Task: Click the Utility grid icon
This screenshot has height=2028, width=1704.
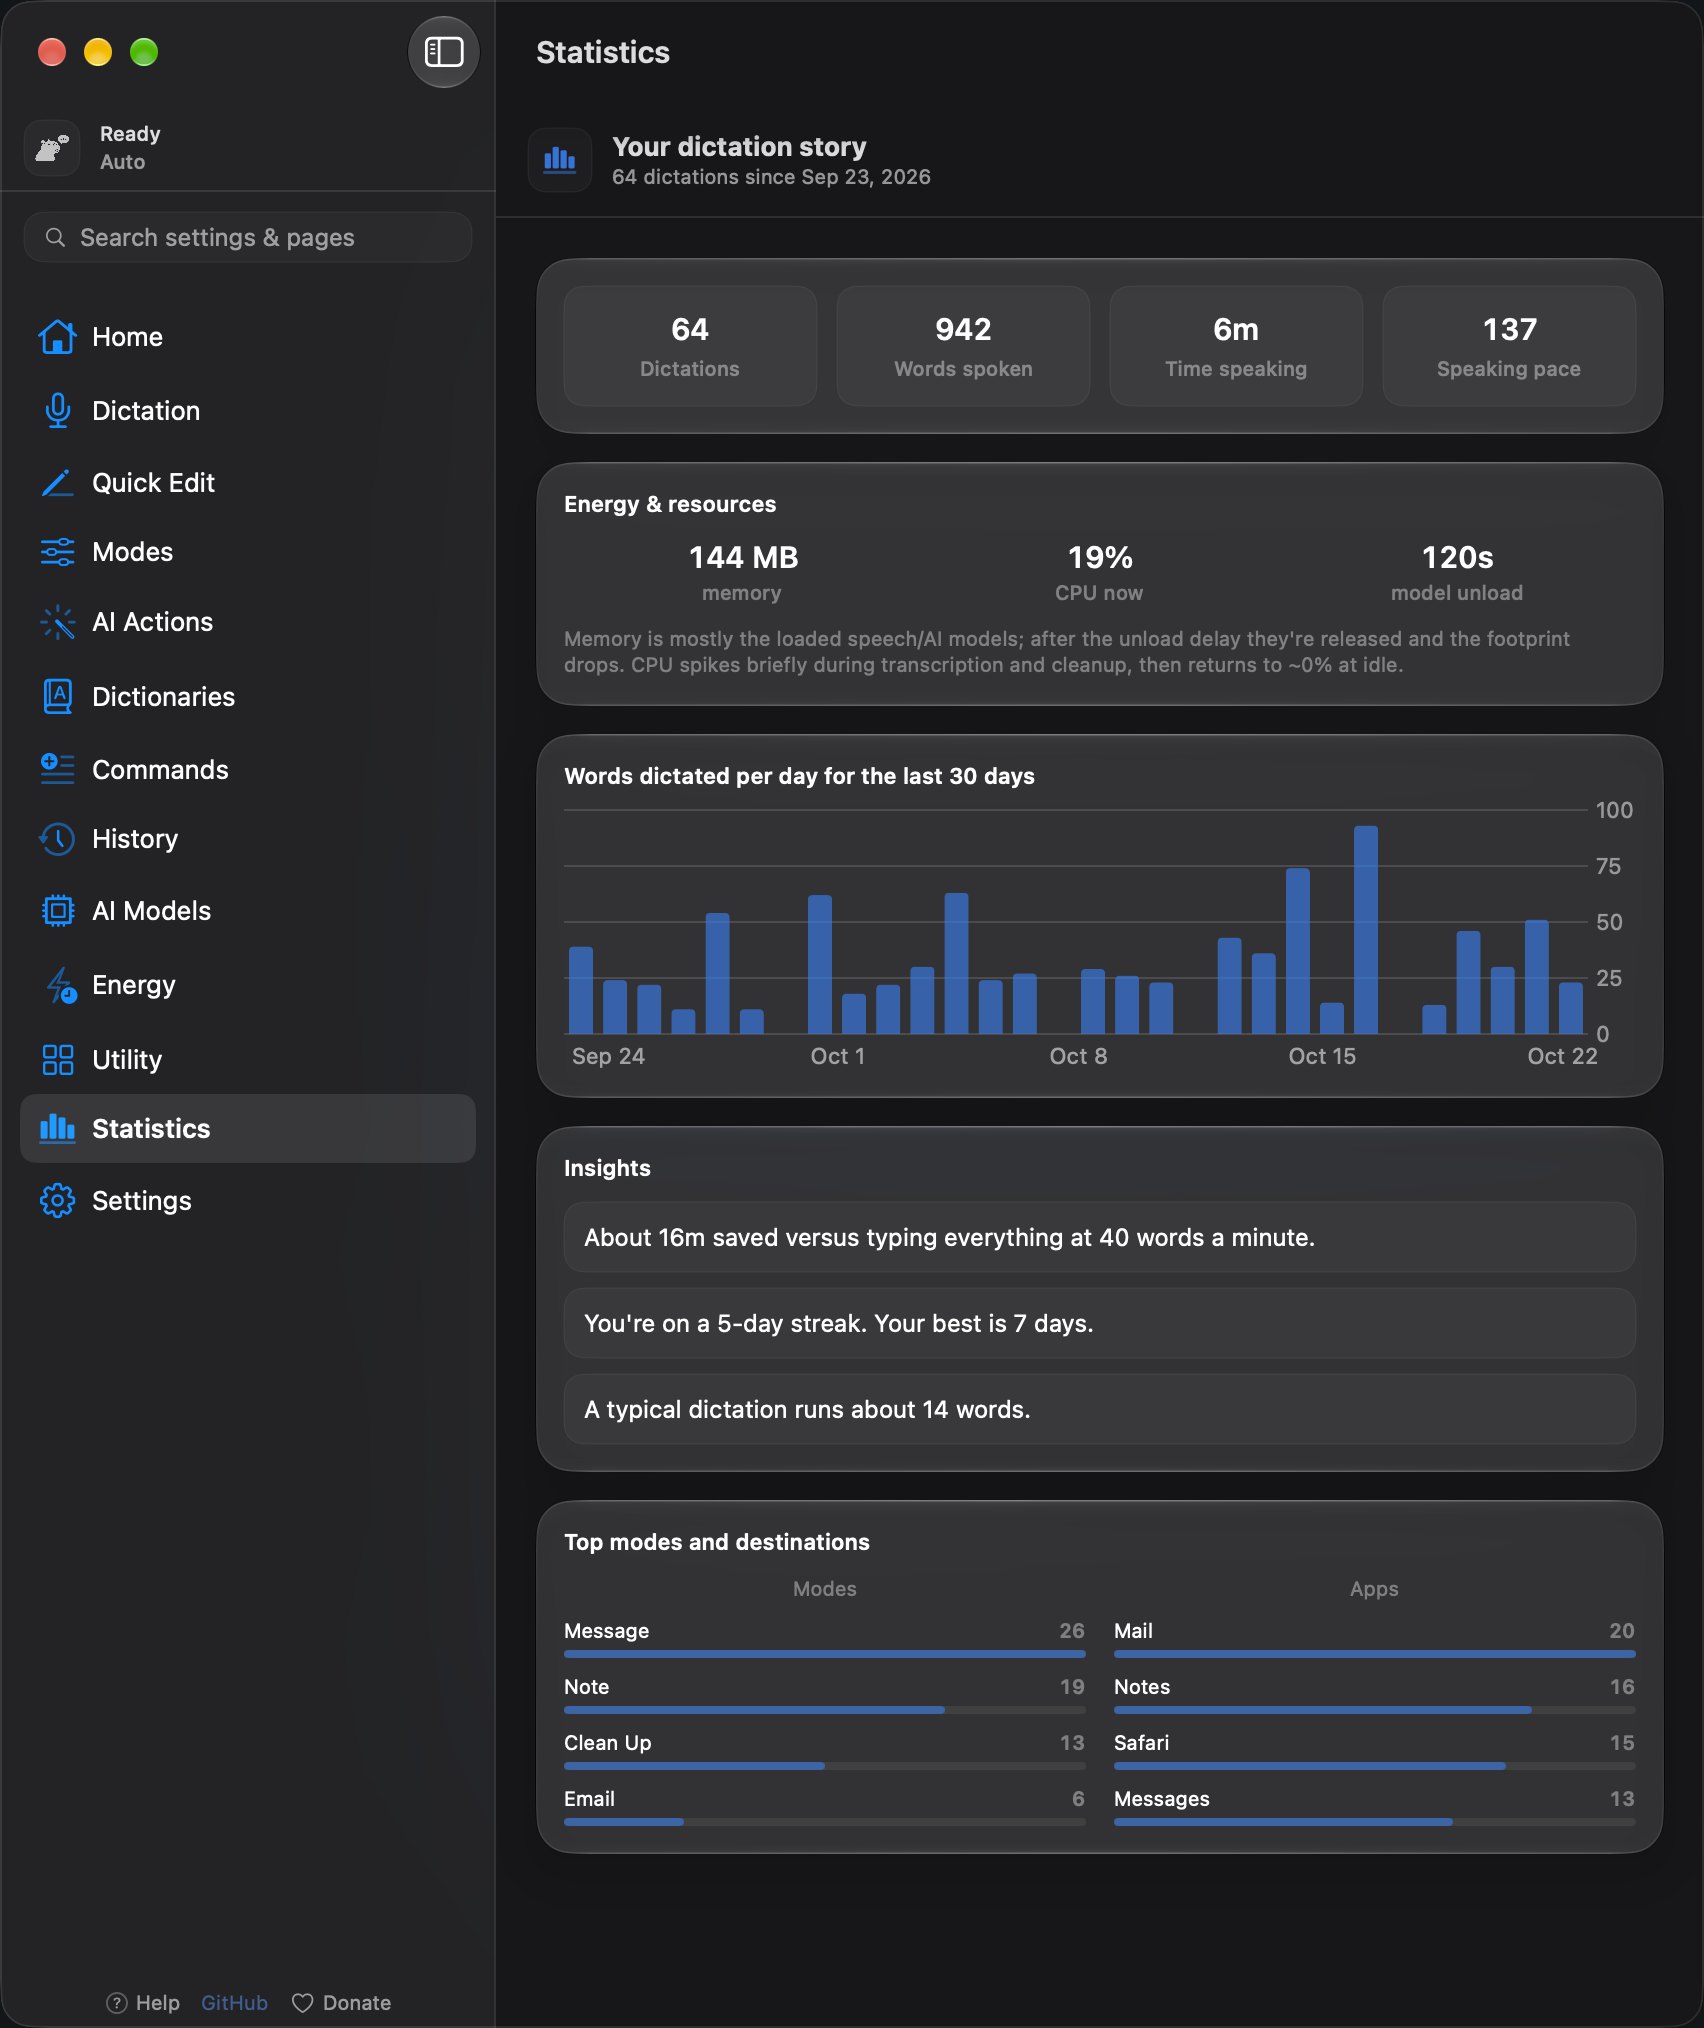Action: [57, 1060]
